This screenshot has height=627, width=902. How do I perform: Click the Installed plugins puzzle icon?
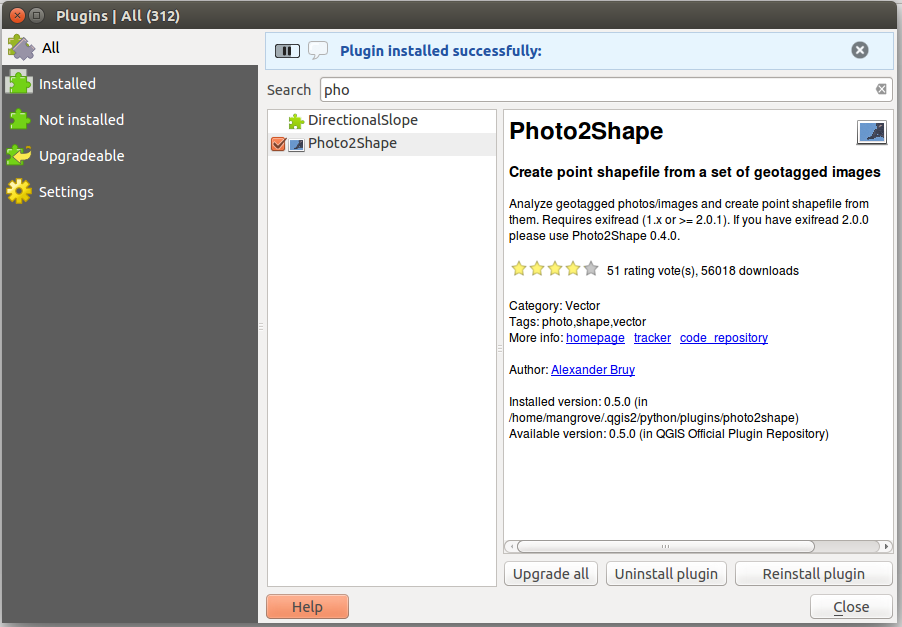point(20,83)
